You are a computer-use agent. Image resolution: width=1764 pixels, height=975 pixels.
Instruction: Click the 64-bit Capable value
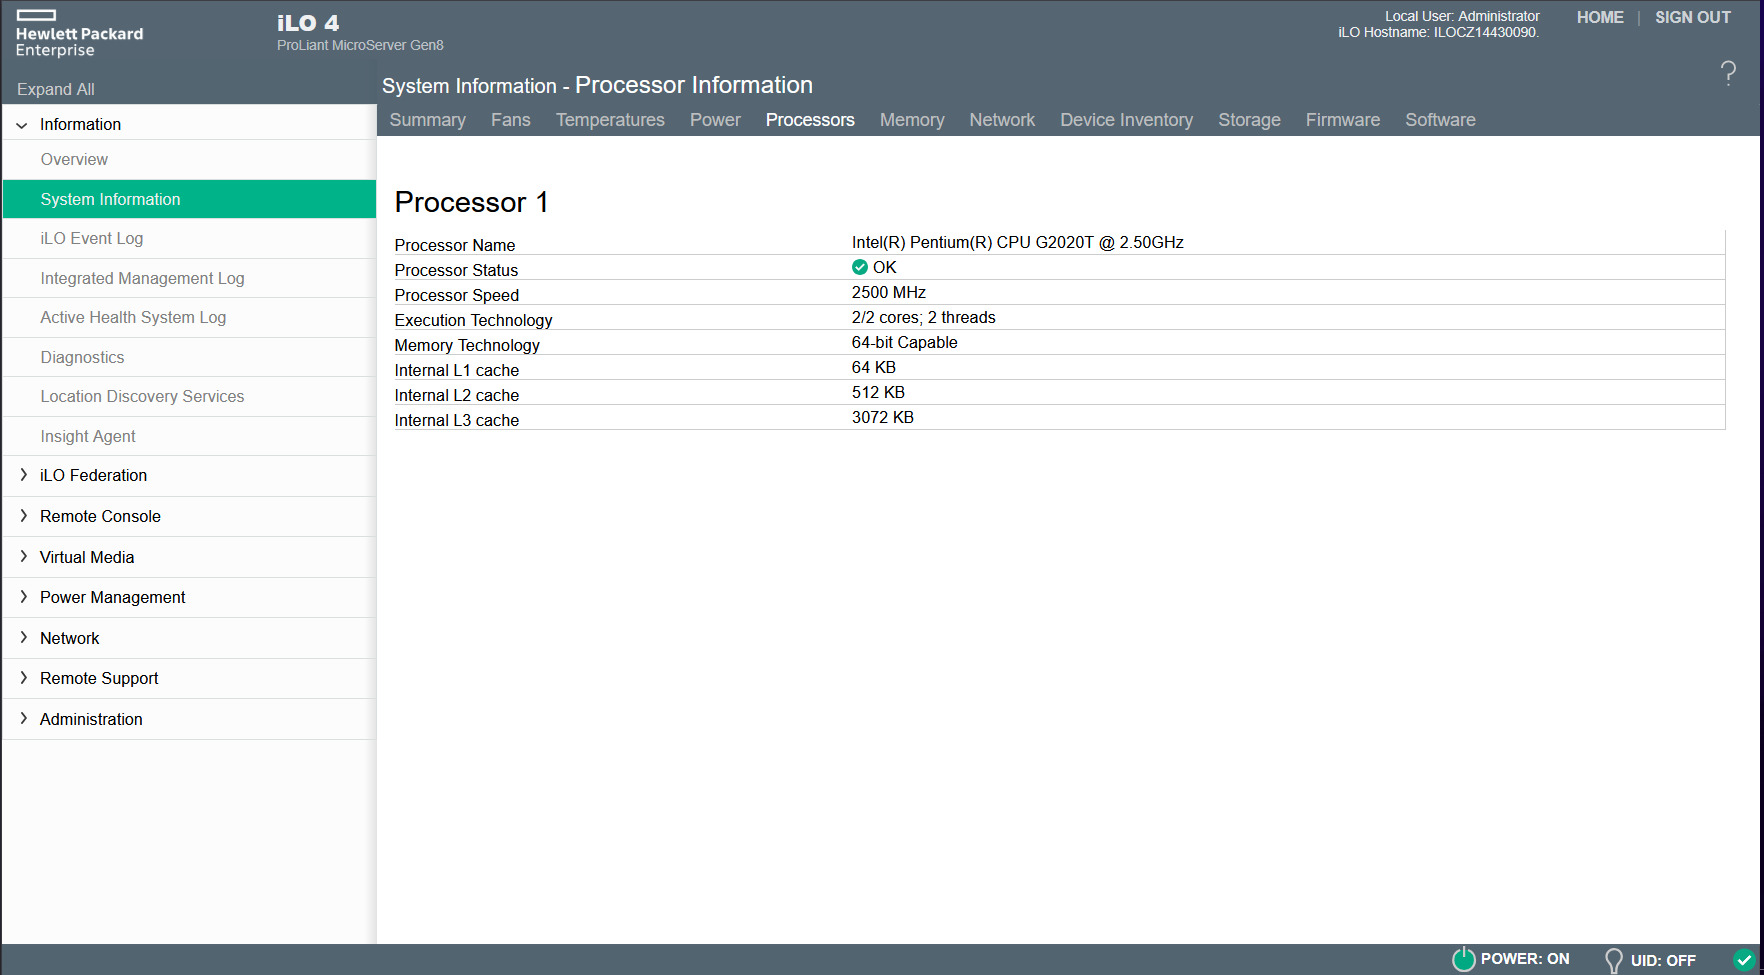905,342
